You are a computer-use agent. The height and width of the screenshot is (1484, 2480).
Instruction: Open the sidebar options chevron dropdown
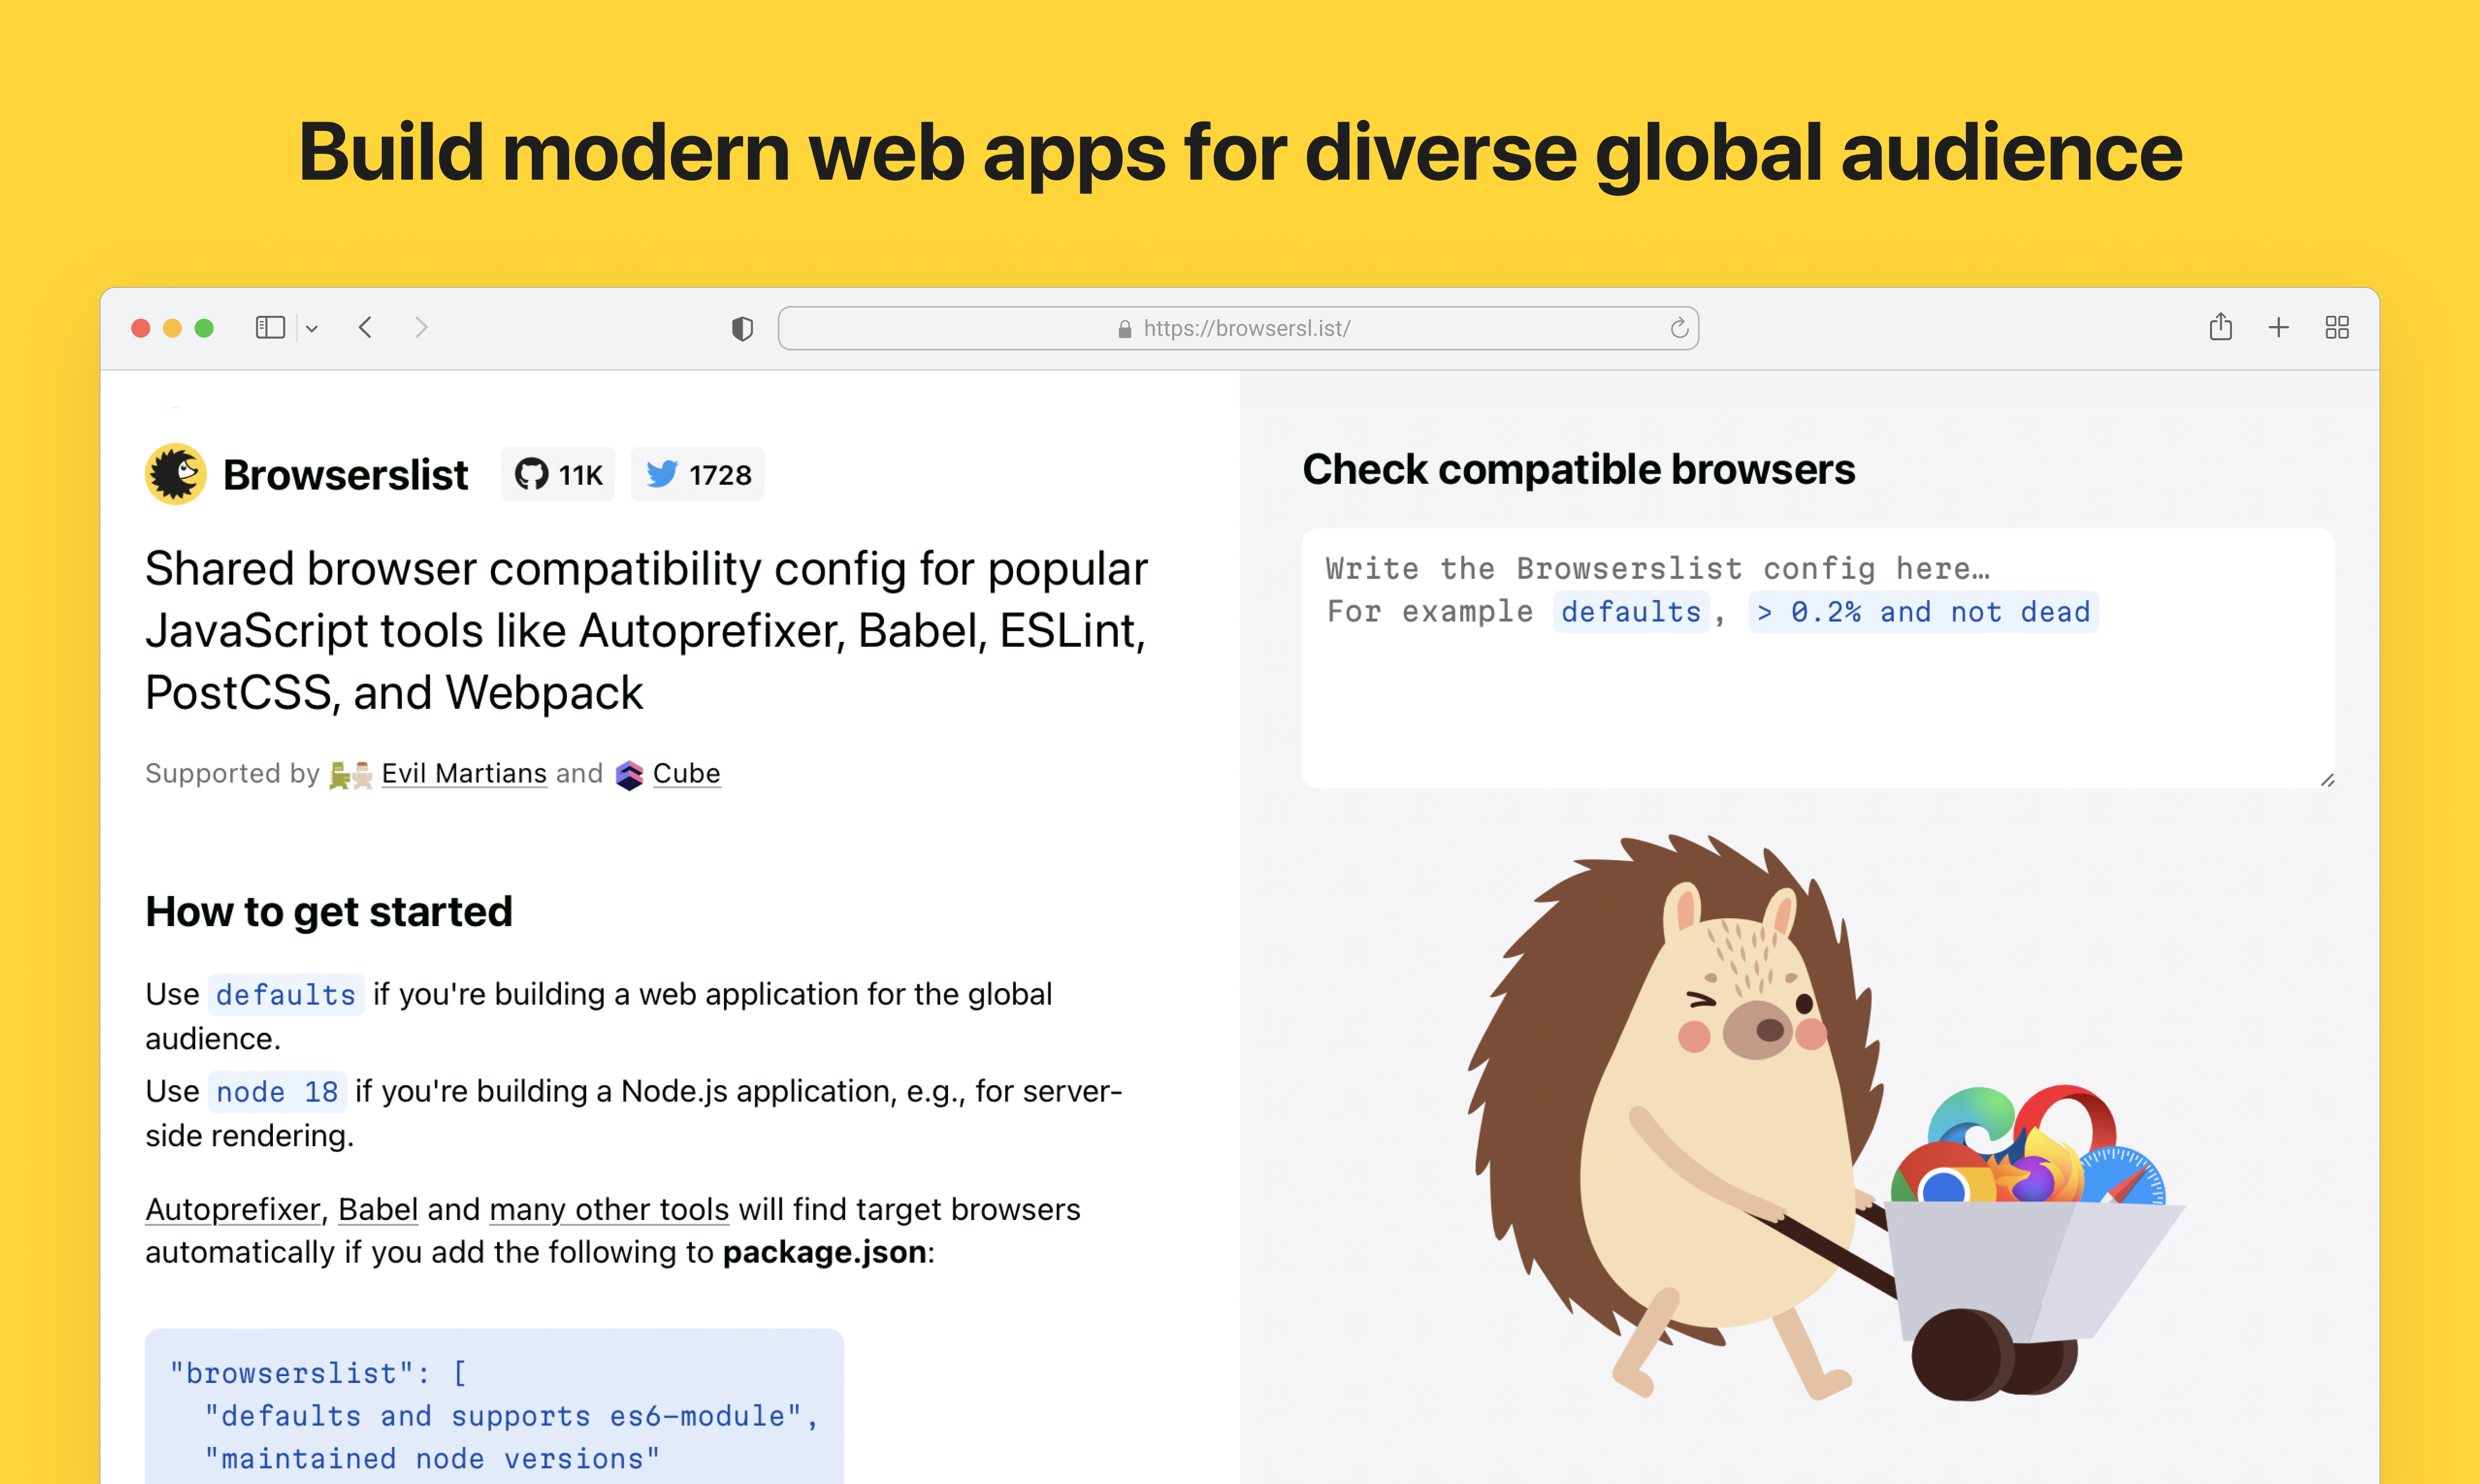click(x=312, y=329)
